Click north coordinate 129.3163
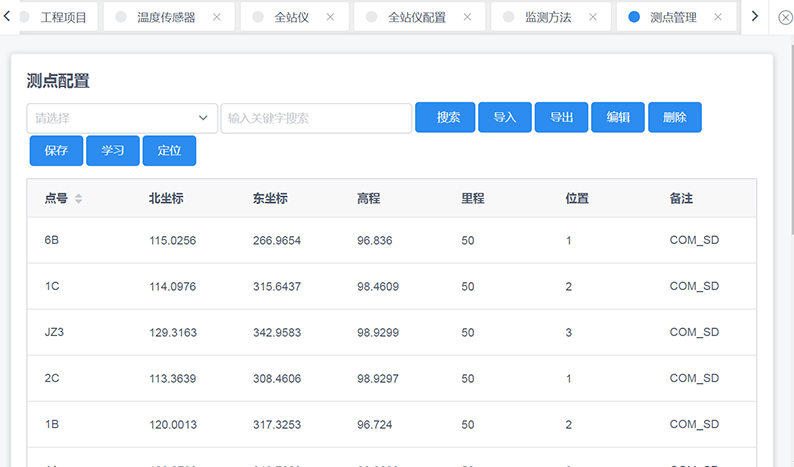This screenshot has width=794, height=467. (173, 333)
